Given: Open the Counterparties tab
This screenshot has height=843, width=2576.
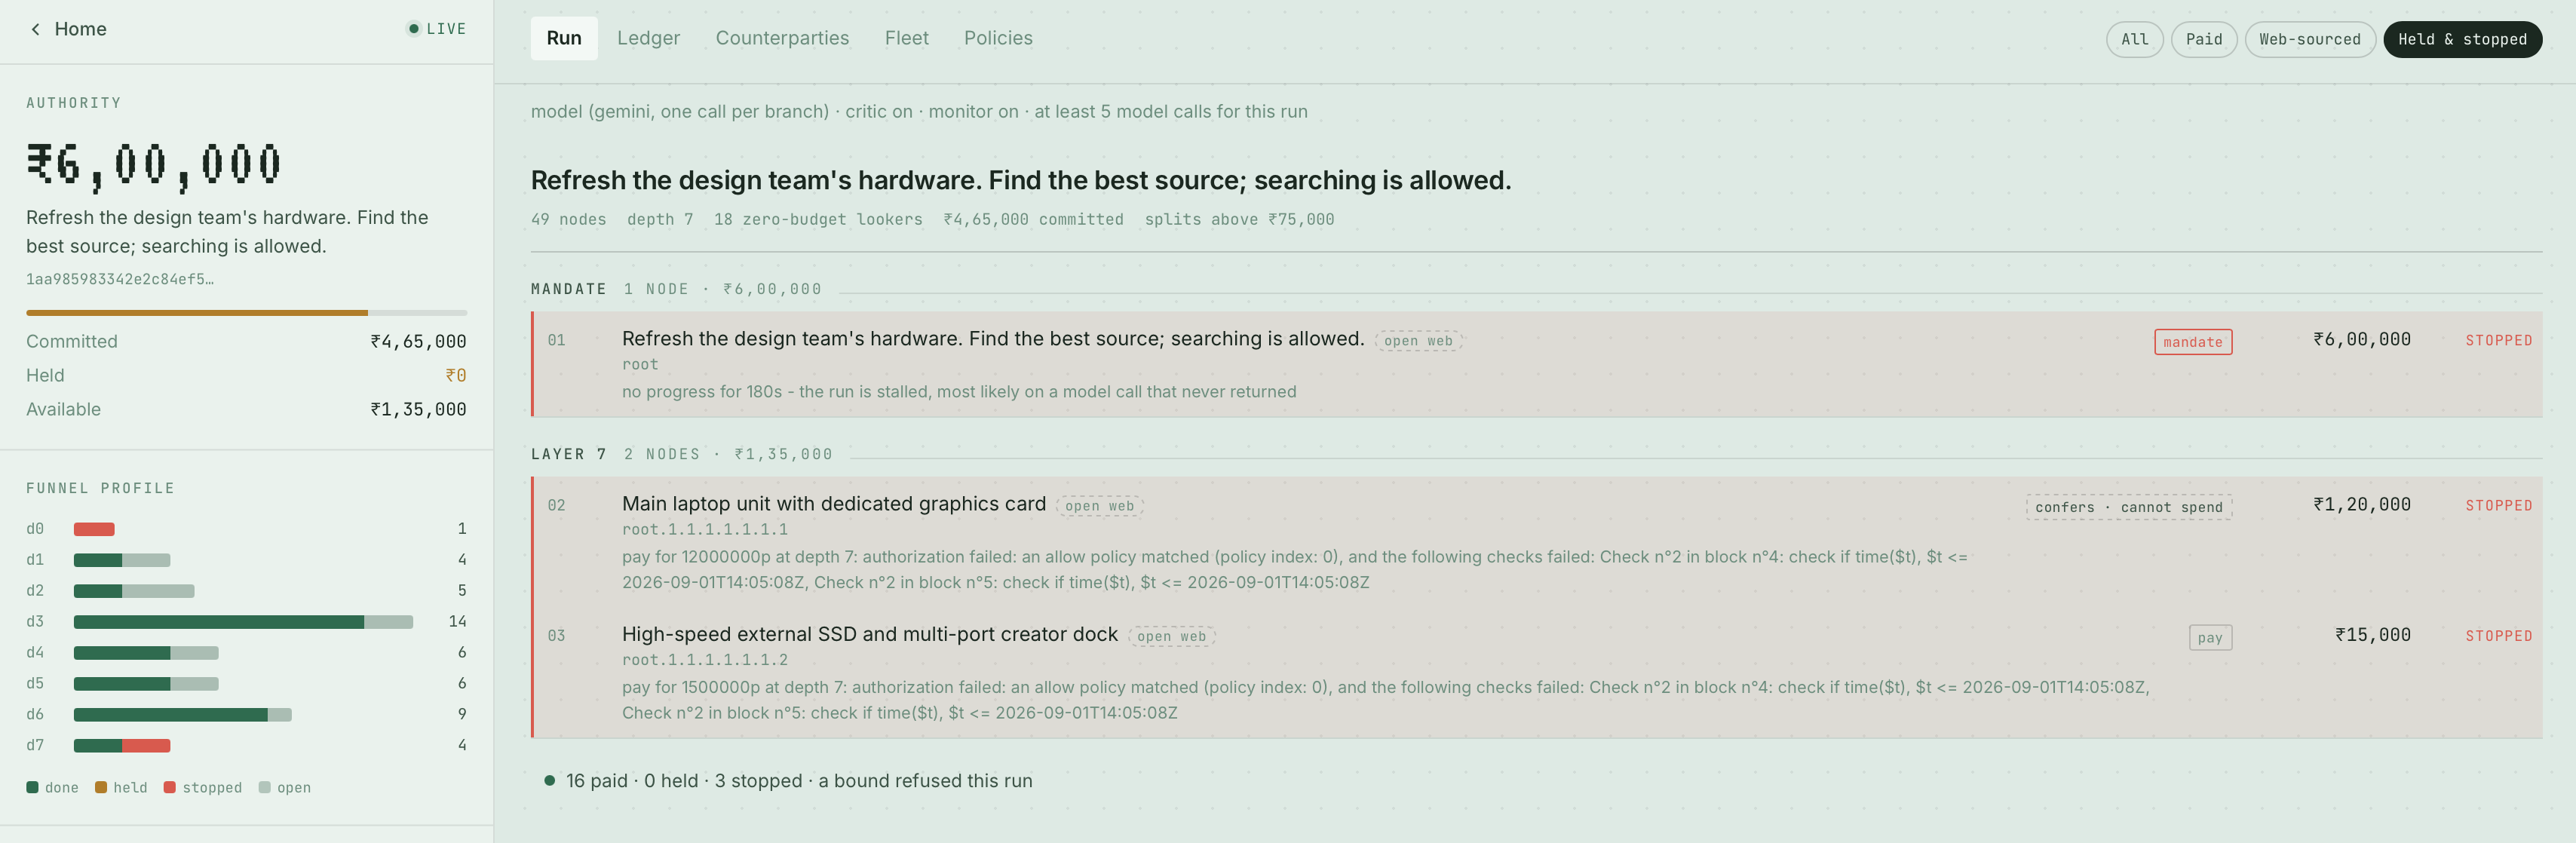Looking at the screenshot, I should pyautogui.click(x=782, y=38).
